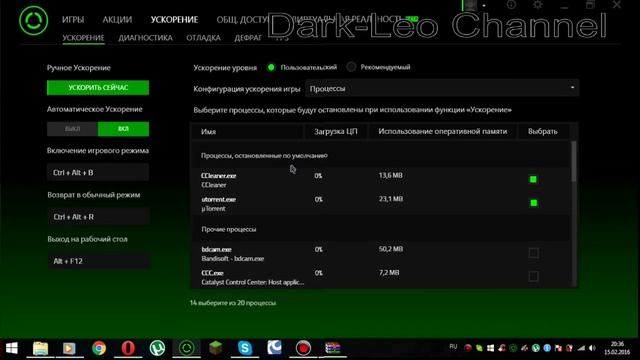Select the CCleaner.exe process row
Viewport: 640px width, 360px height.
[381, 180]
